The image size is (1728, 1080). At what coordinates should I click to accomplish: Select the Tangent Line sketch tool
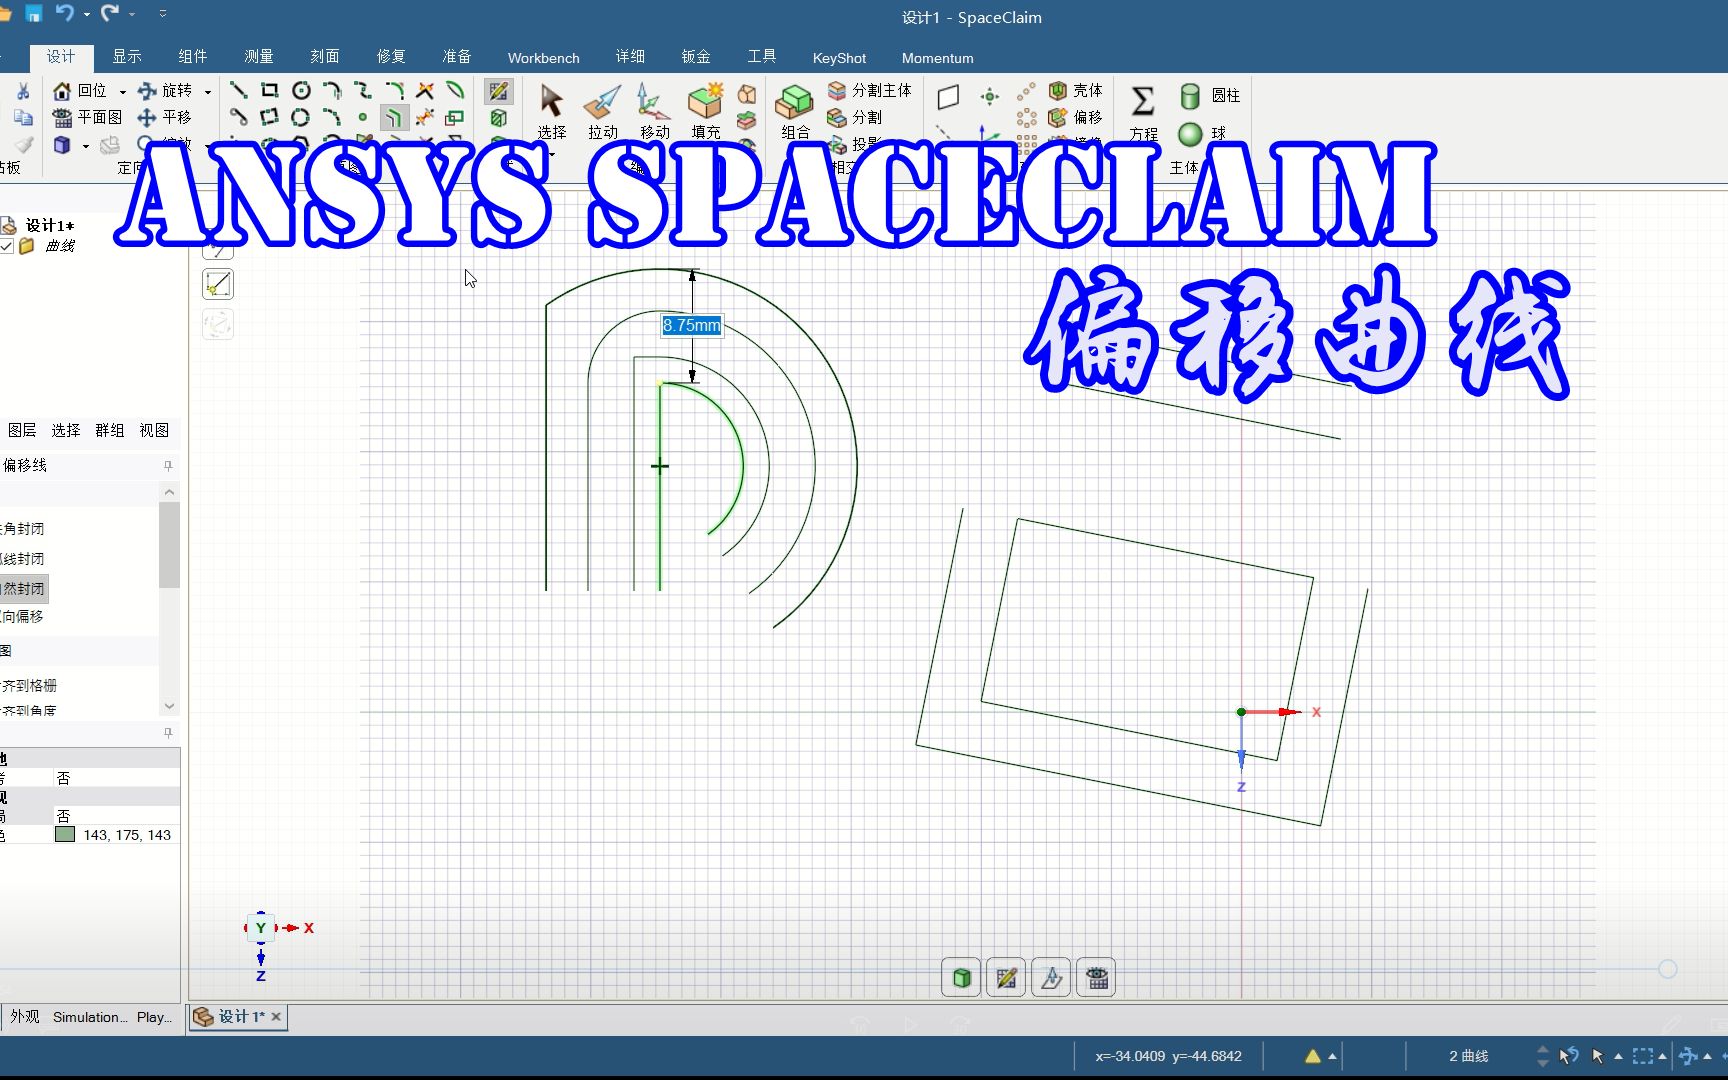coord(239,117)
